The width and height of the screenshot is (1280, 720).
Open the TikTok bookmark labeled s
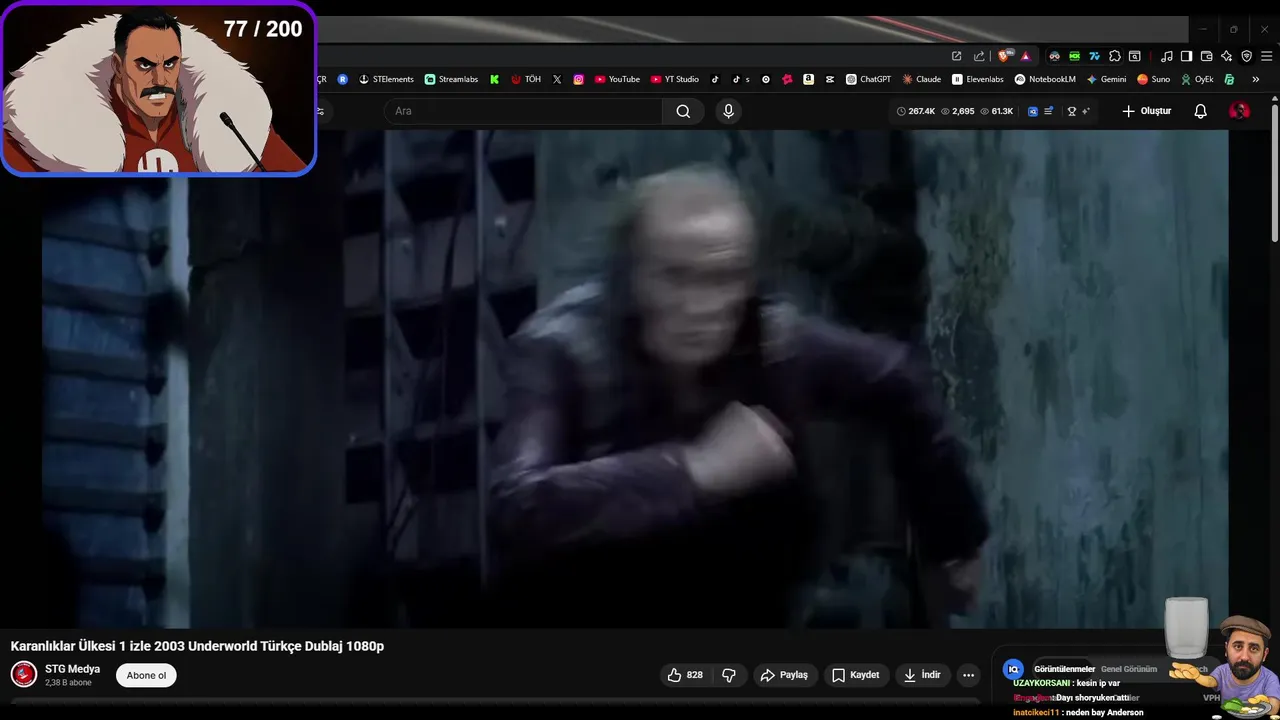740,79
